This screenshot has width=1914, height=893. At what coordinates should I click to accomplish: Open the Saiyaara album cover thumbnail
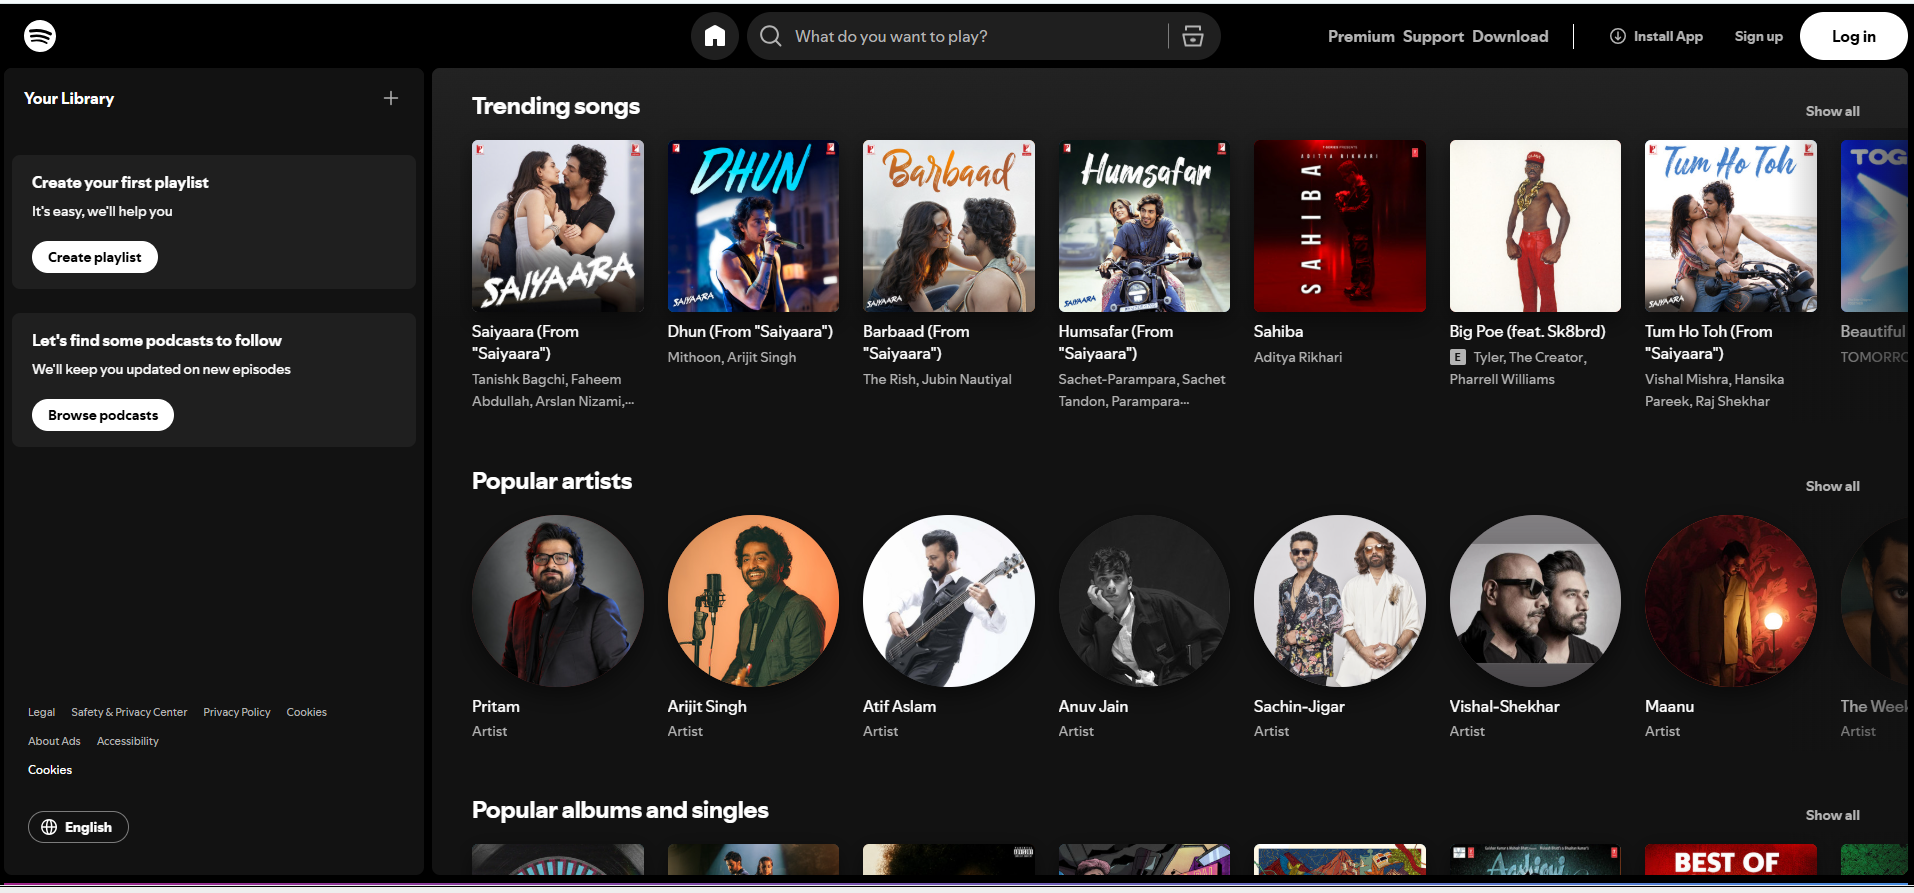pyautogui.click(x=558, y=226)
